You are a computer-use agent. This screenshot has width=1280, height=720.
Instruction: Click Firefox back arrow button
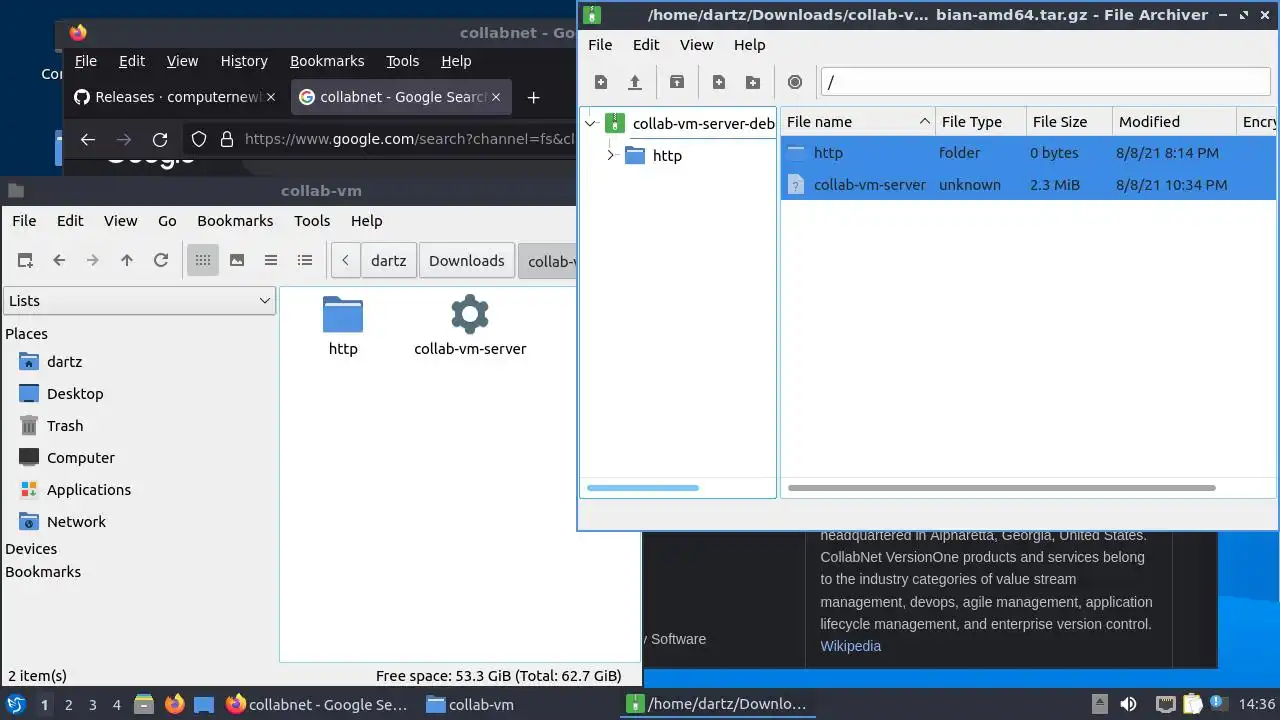pyautogui.click(x=88, y=139)
